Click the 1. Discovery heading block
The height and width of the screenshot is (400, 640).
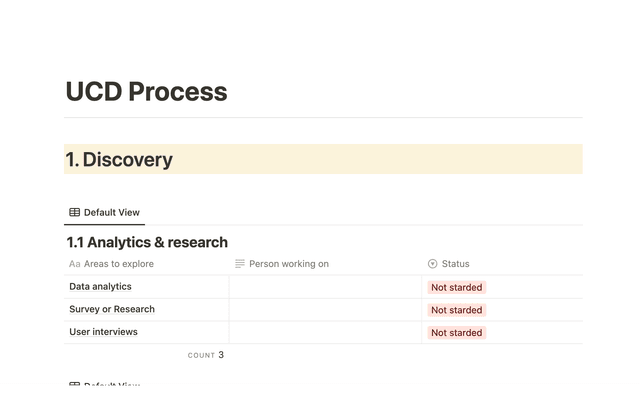[120, 160]
